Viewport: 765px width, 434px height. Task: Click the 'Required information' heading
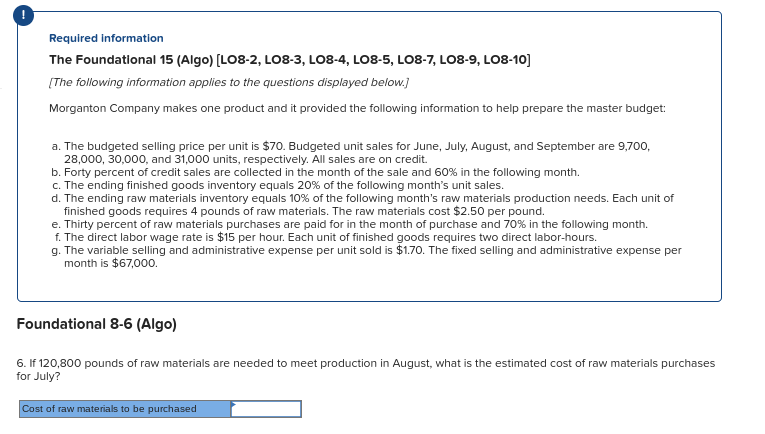pyautogui.click(x=106, y=38)
